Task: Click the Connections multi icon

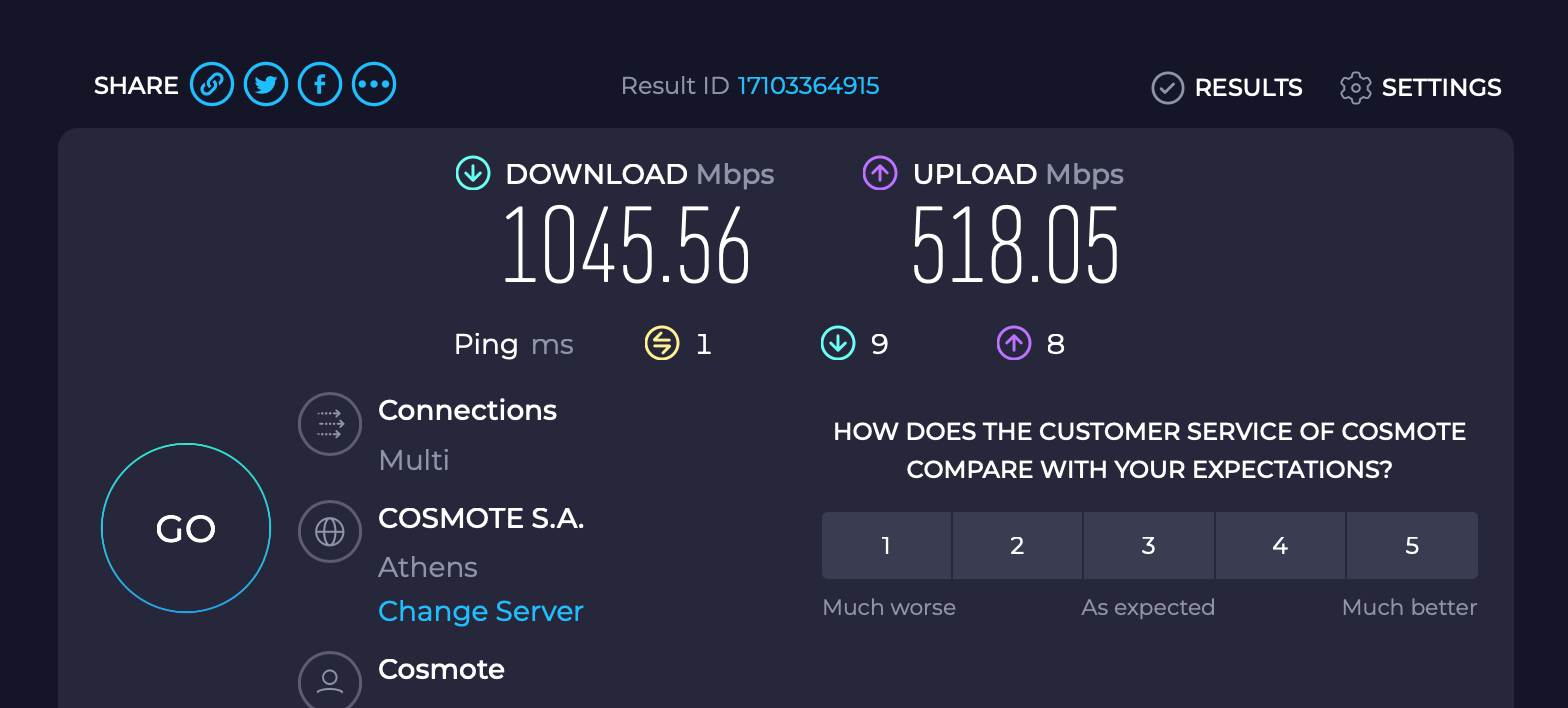Action: (x=330, y=424)
